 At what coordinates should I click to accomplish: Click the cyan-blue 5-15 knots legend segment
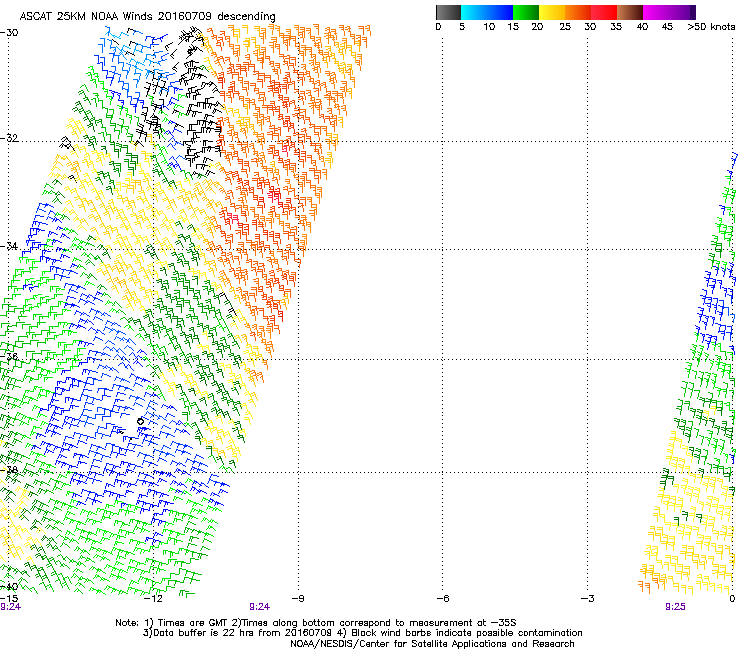487,12
